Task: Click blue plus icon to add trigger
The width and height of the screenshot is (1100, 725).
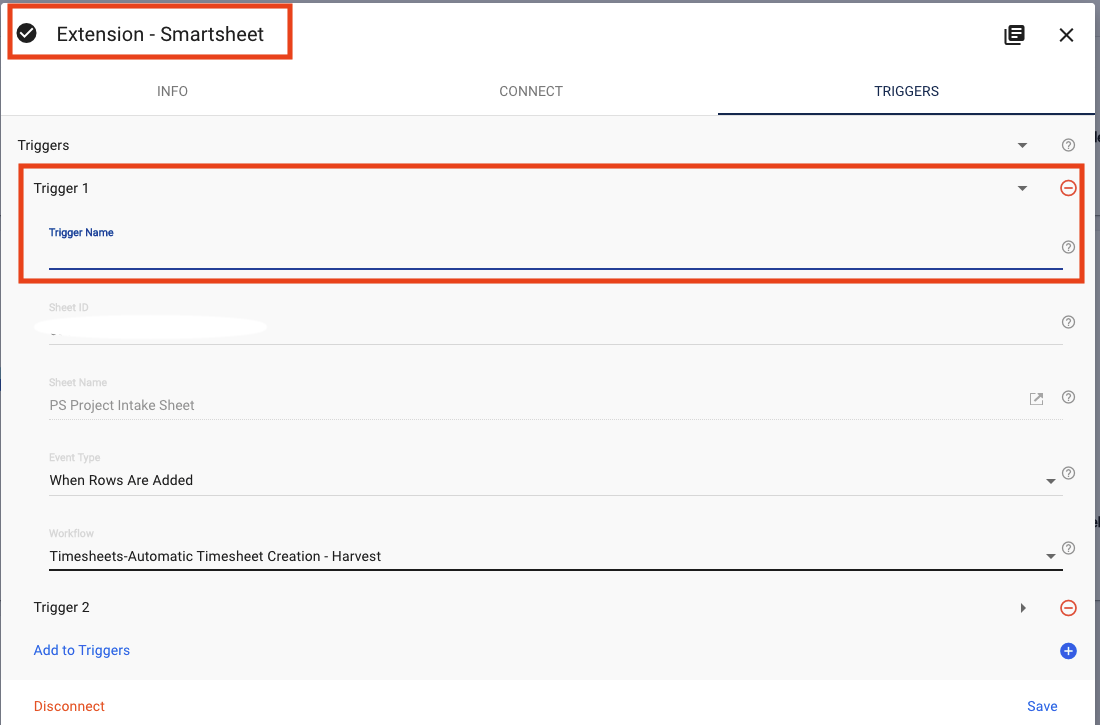Action: [x=1068, y=651]
